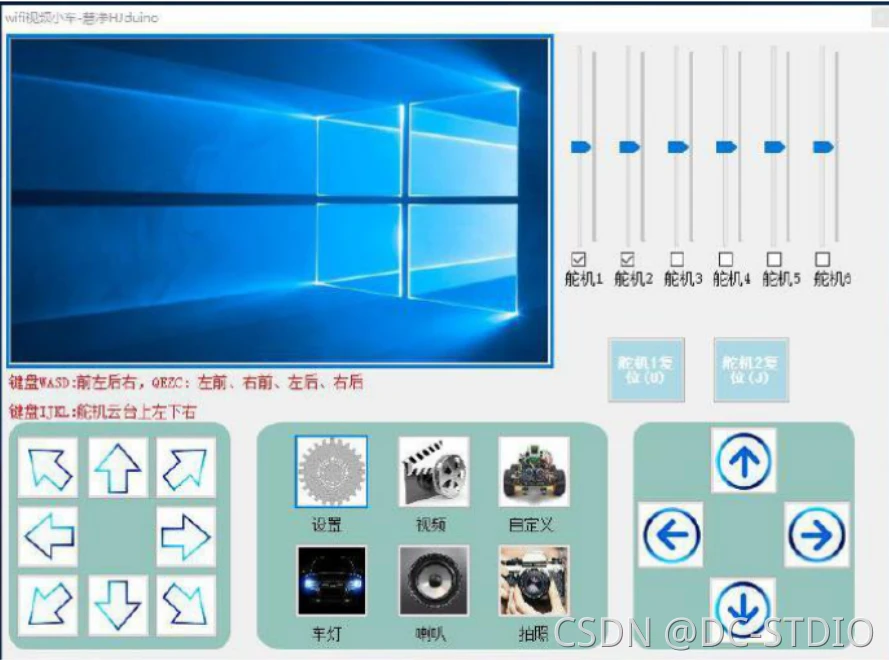Reverse the car back-left with the diagonal arrow
This screenshot has width=889, height=660.
click(x=48, y=605)
